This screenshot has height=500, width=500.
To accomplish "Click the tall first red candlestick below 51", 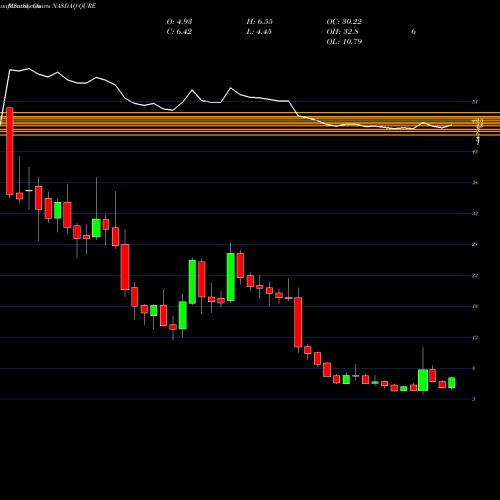I will click(10, 151).
